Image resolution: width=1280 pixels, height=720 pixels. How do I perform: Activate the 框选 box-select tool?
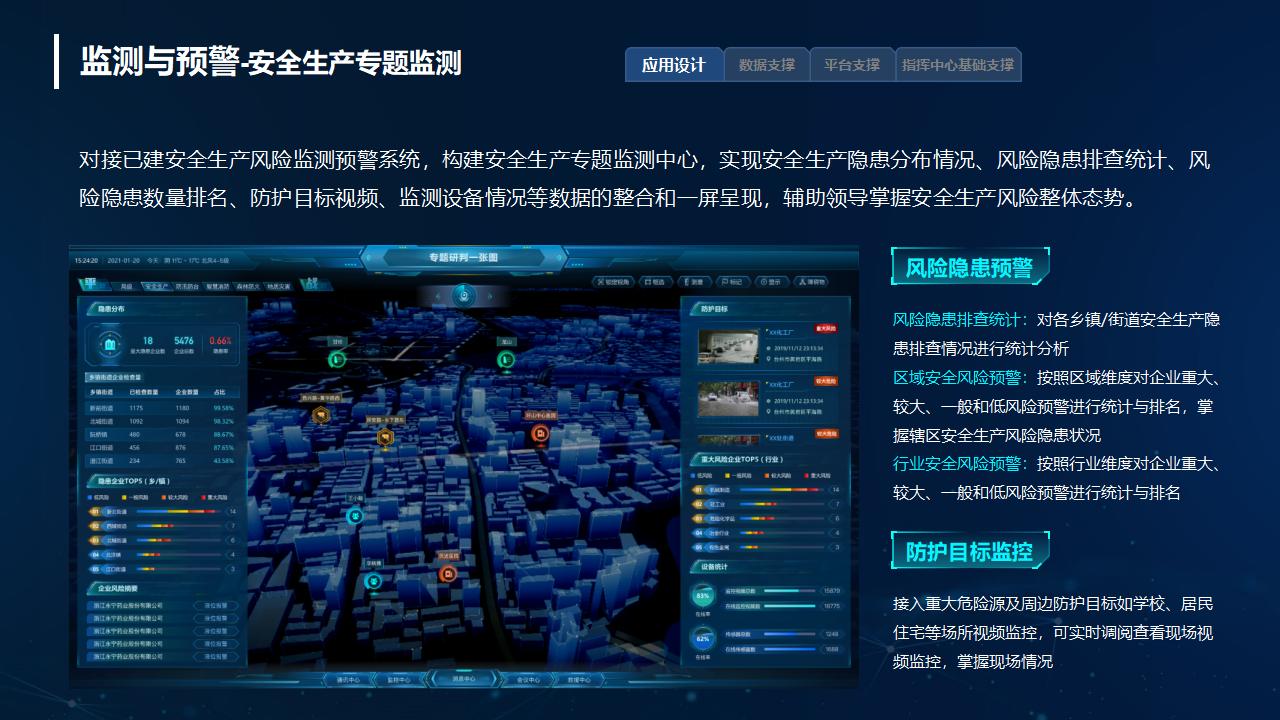pos(656,282)
